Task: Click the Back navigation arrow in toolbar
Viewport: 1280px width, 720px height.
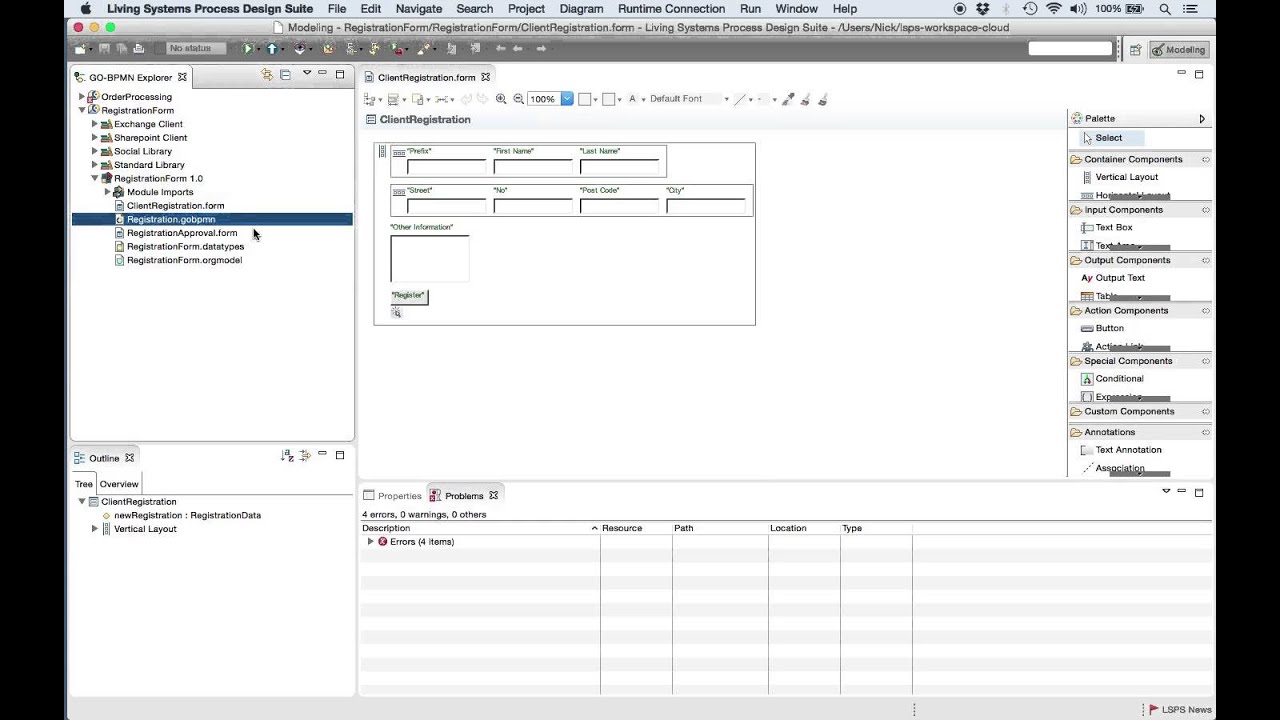Action: [x=518, y=48]
